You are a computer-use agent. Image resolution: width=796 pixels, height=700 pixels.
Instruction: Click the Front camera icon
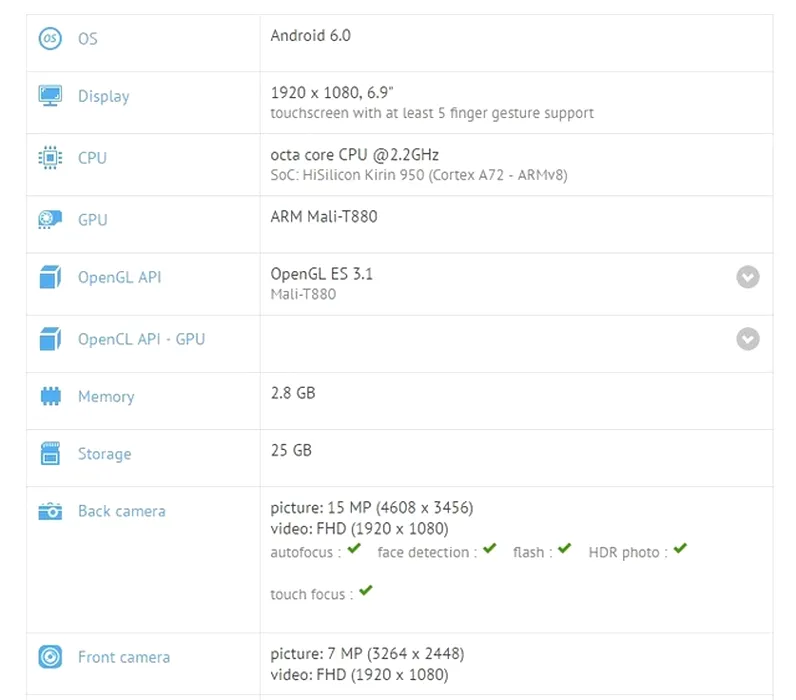pos(50,657)
